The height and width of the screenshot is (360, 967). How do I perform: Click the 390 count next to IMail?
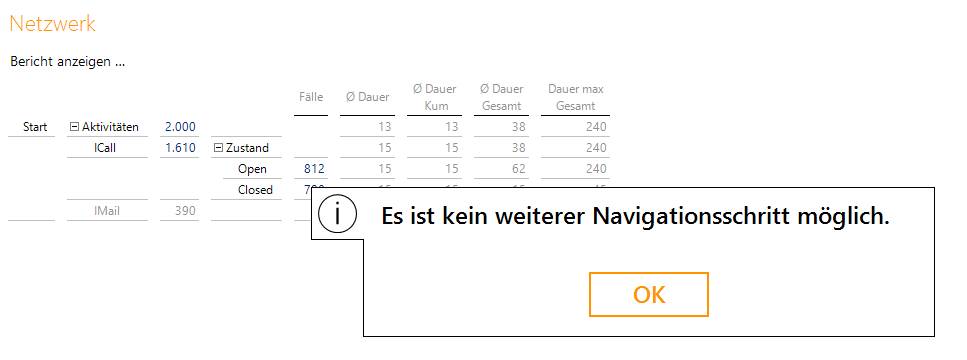(x=184, y=211)
